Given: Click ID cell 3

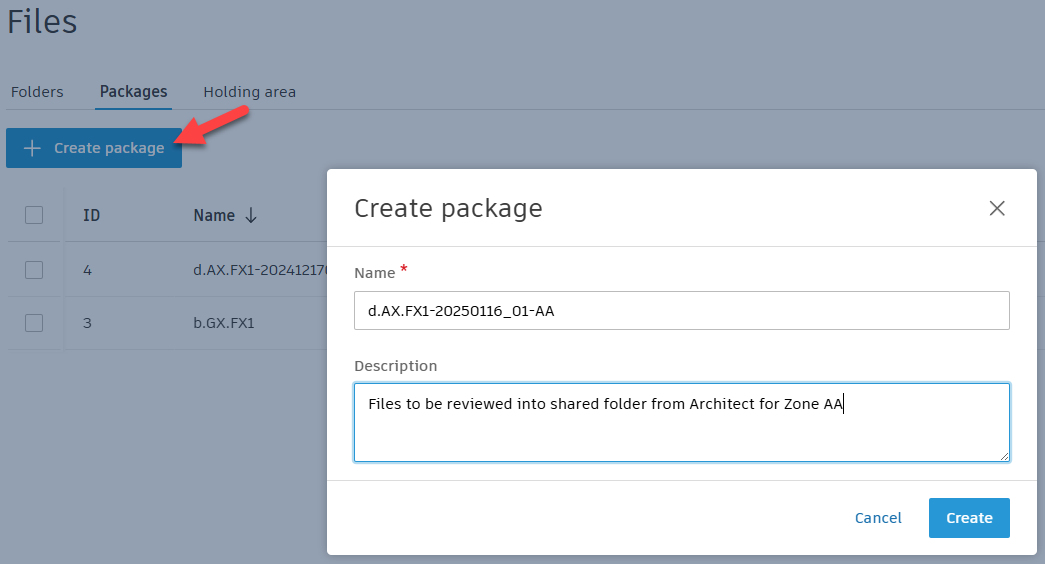Looking at the screenshot, I should (x=87, y=323).
